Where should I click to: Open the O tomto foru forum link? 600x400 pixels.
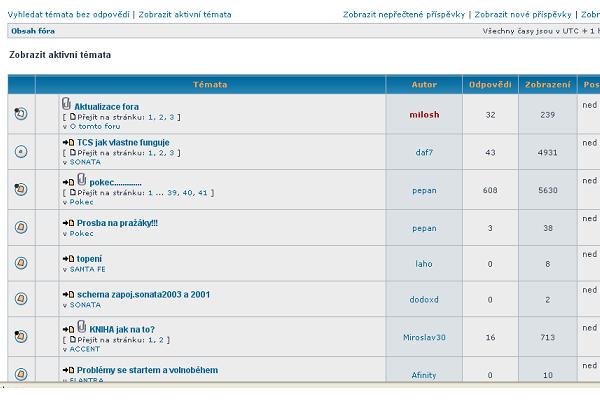tap(95, 126)
